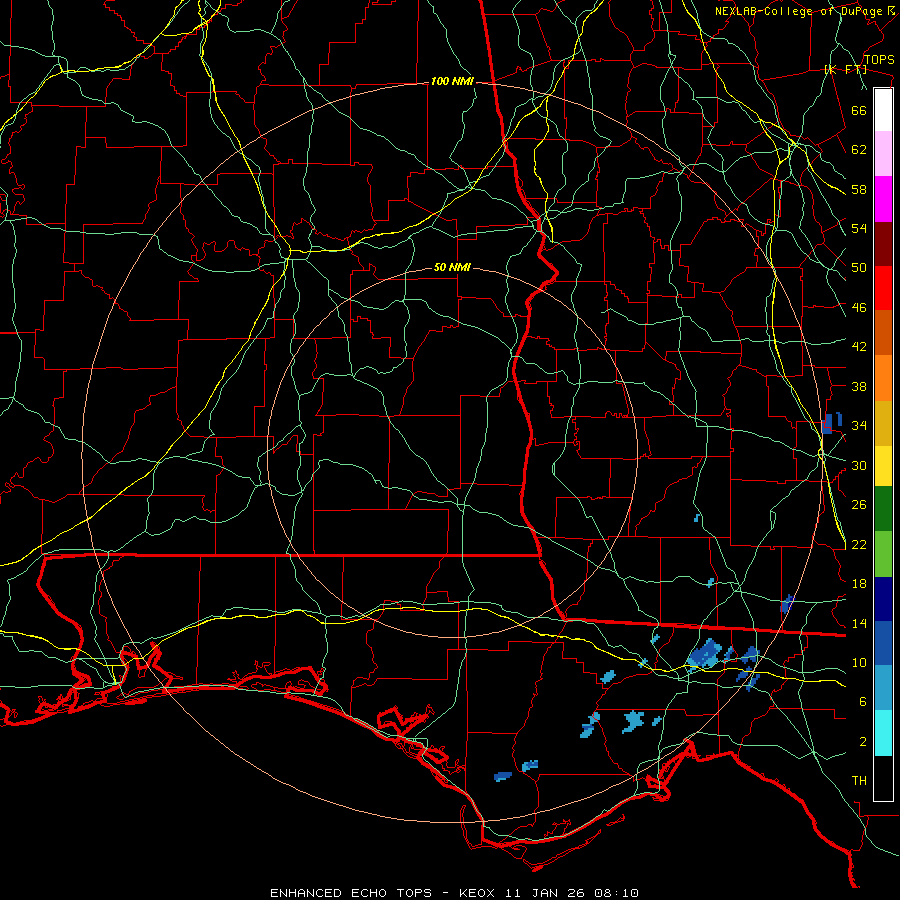Select the light green 22 kft legend swatch
The image size is (900, 900).
click(x=883, y=554)
